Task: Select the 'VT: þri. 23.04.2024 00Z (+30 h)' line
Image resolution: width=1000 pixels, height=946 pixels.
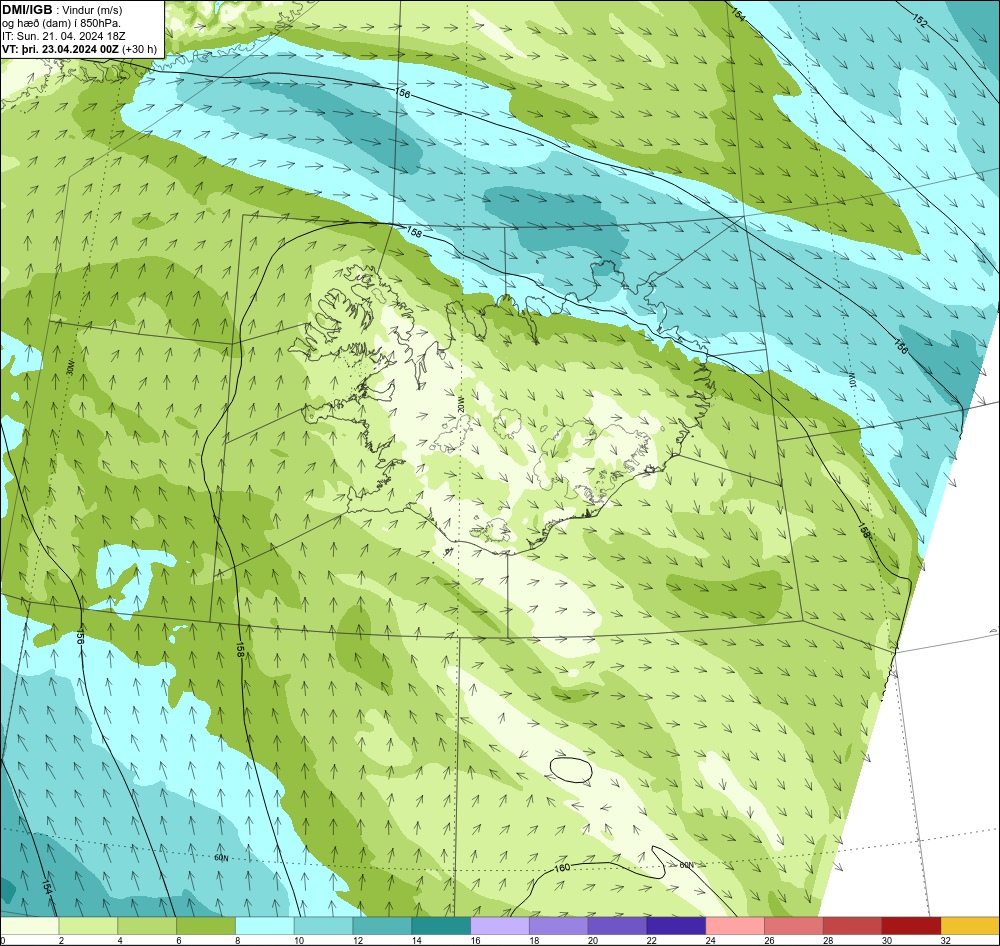Action: [x=79, y=48]
